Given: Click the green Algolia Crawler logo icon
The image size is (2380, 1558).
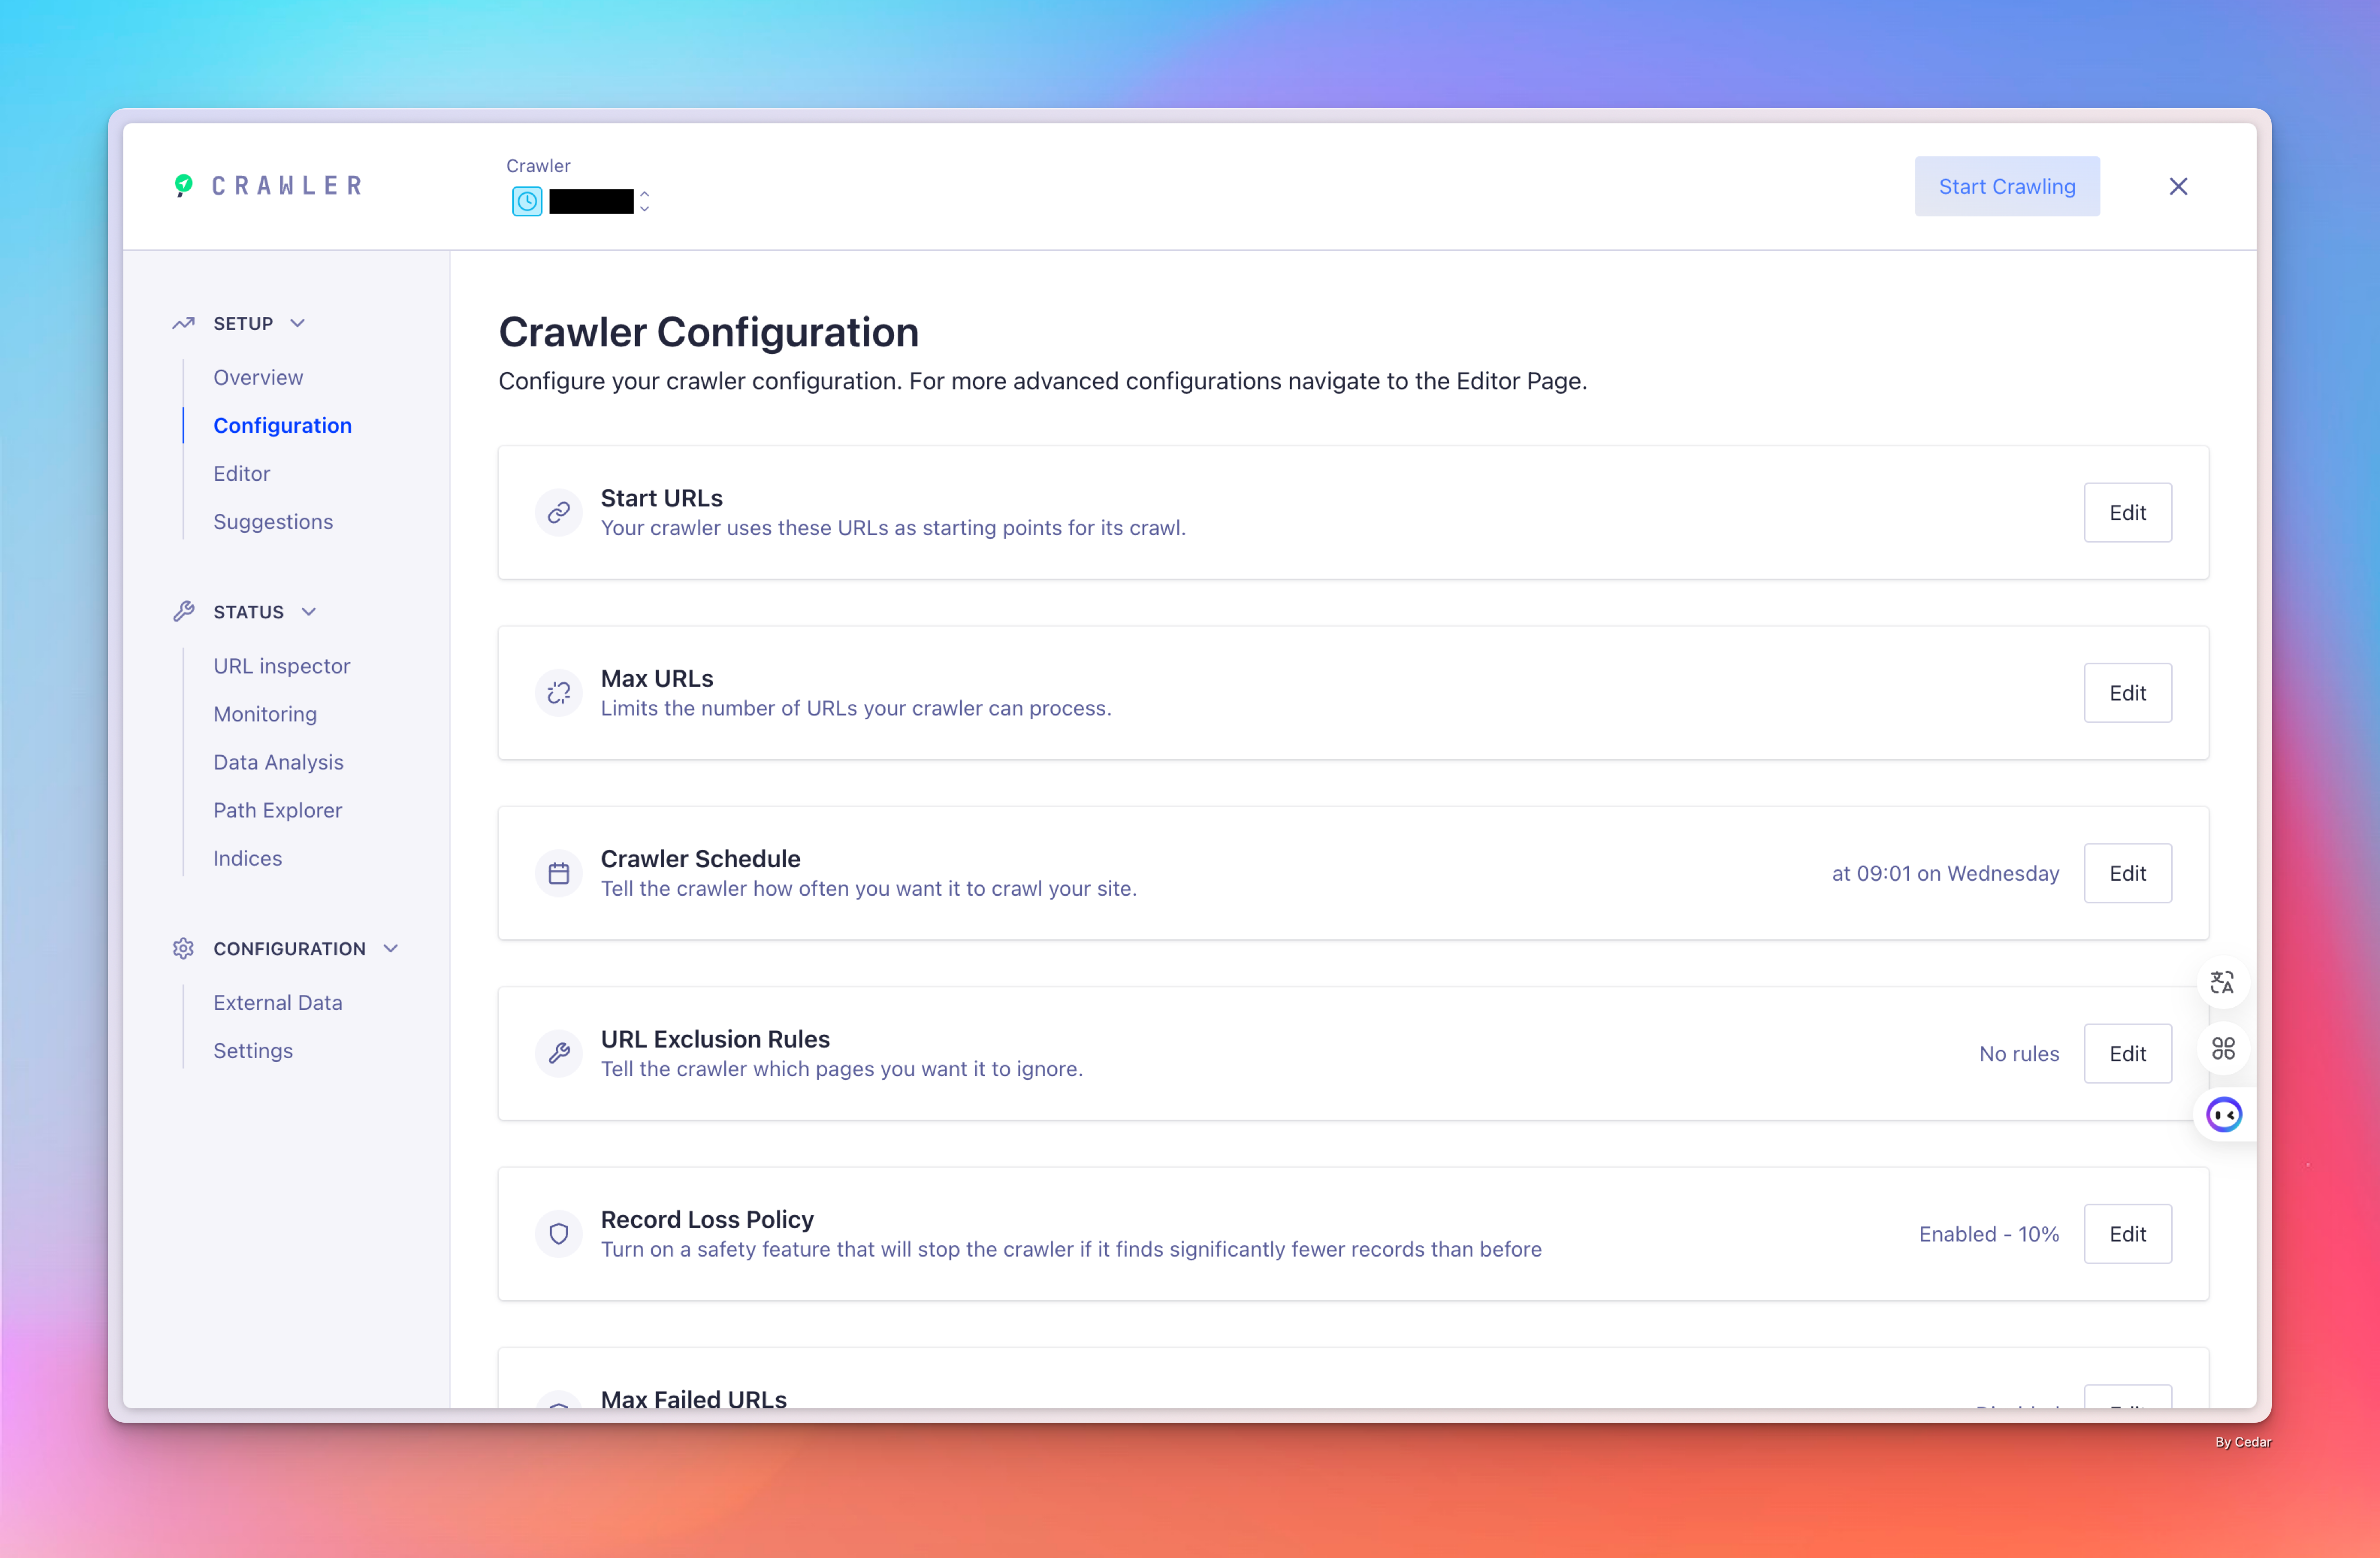Looking at the screenshot, I should click(183, 185).
